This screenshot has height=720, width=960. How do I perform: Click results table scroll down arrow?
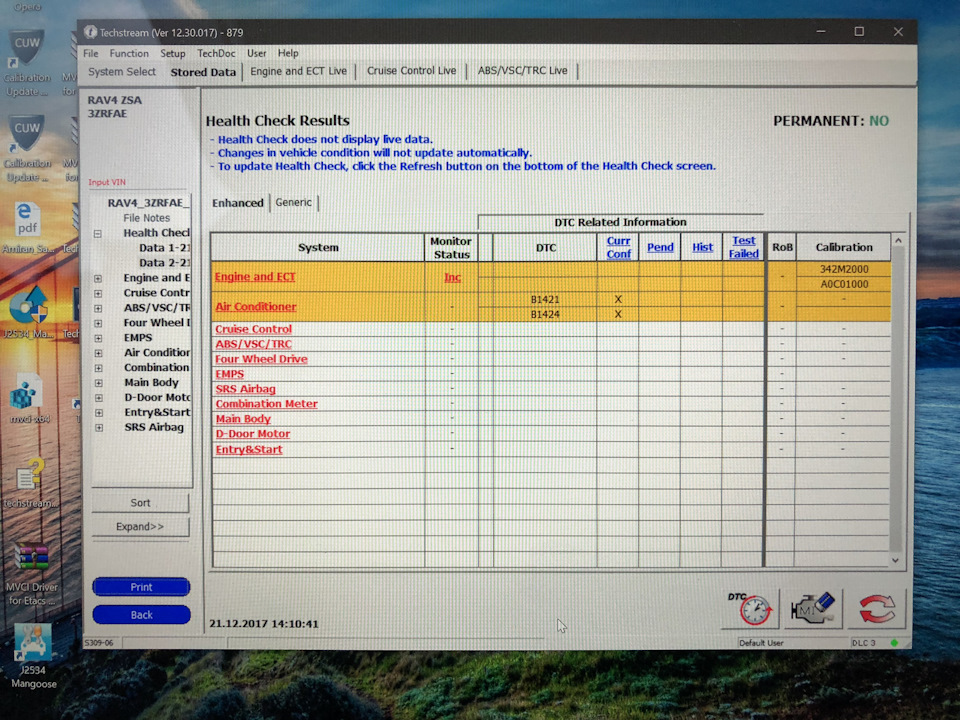pyautogui.click(x=895, y=560)
